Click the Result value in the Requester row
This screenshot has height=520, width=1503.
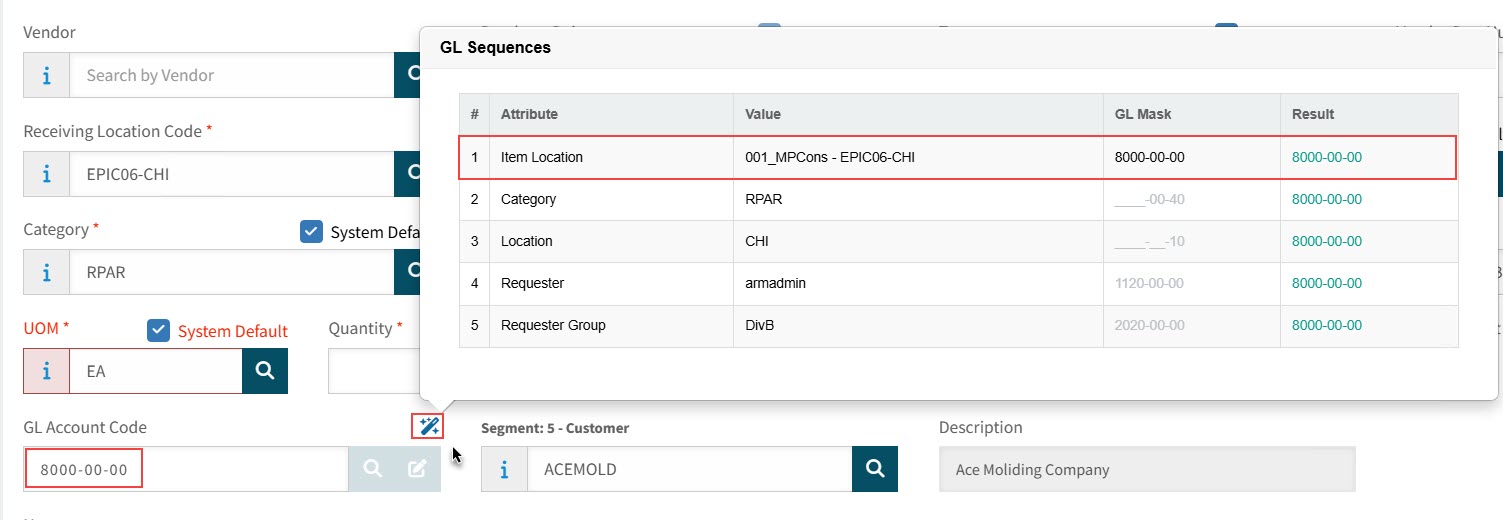click(1326, 283)
